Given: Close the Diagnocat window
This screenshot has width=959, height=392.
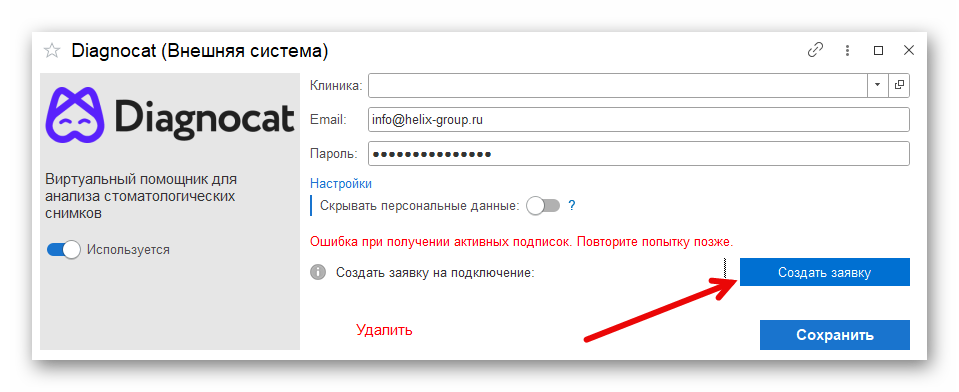Looking at the screenshot, I should [909, 50].
